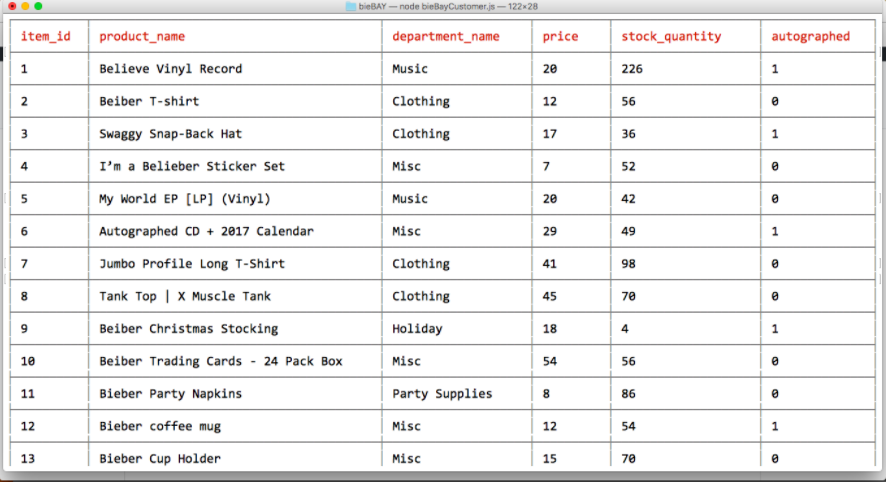The image size is (887, 482).
Task: Select the Bieber coffee mug product text
Action: pos(160,426)
